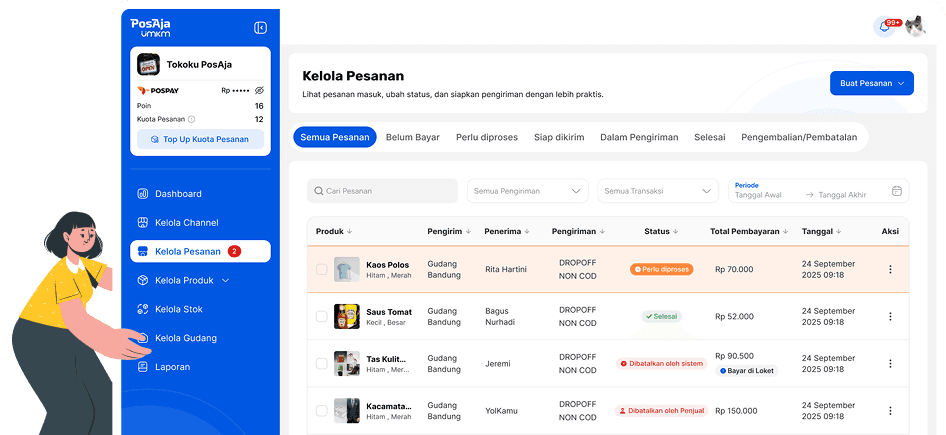
Task: Sort by Pengiriman column arrow
Action: click(602, 232)
